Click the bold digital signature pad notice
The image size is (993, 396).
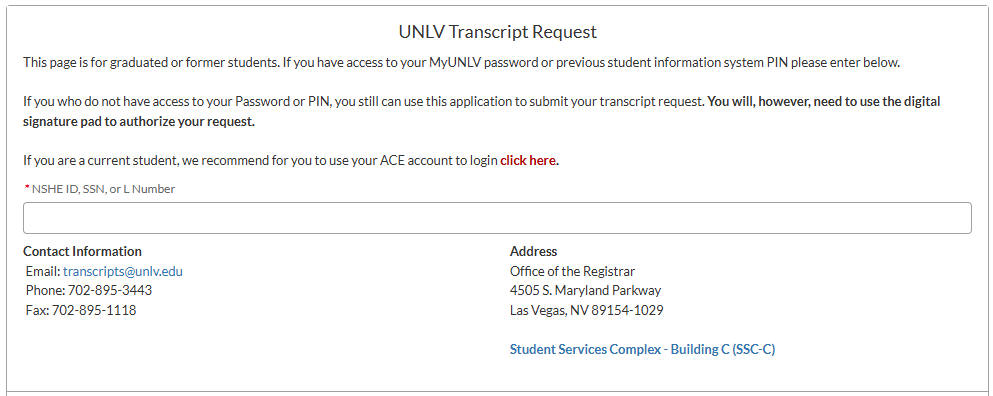(482, 112)
